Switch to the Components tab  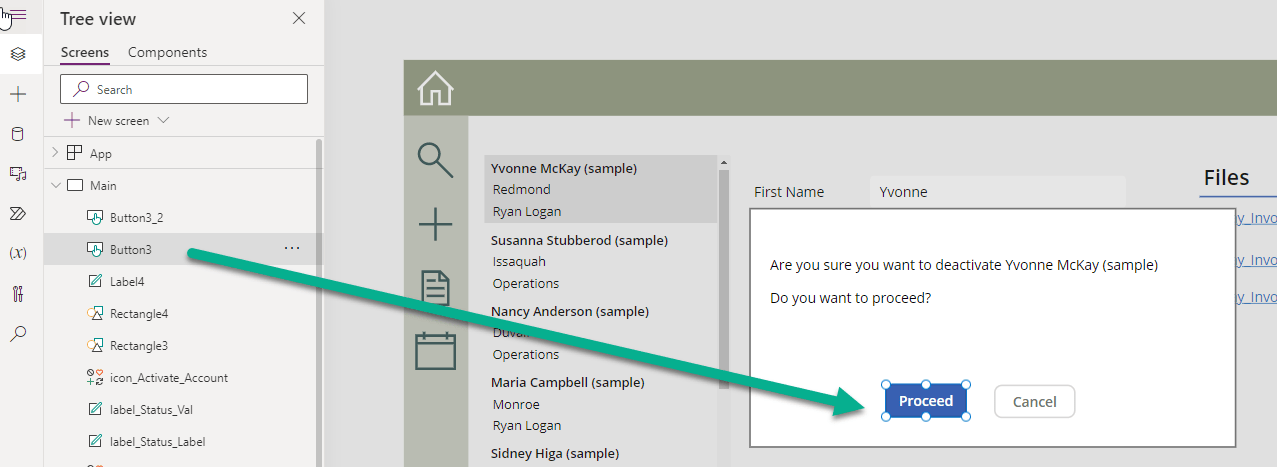pyautogui.click(x=167, y=52)
